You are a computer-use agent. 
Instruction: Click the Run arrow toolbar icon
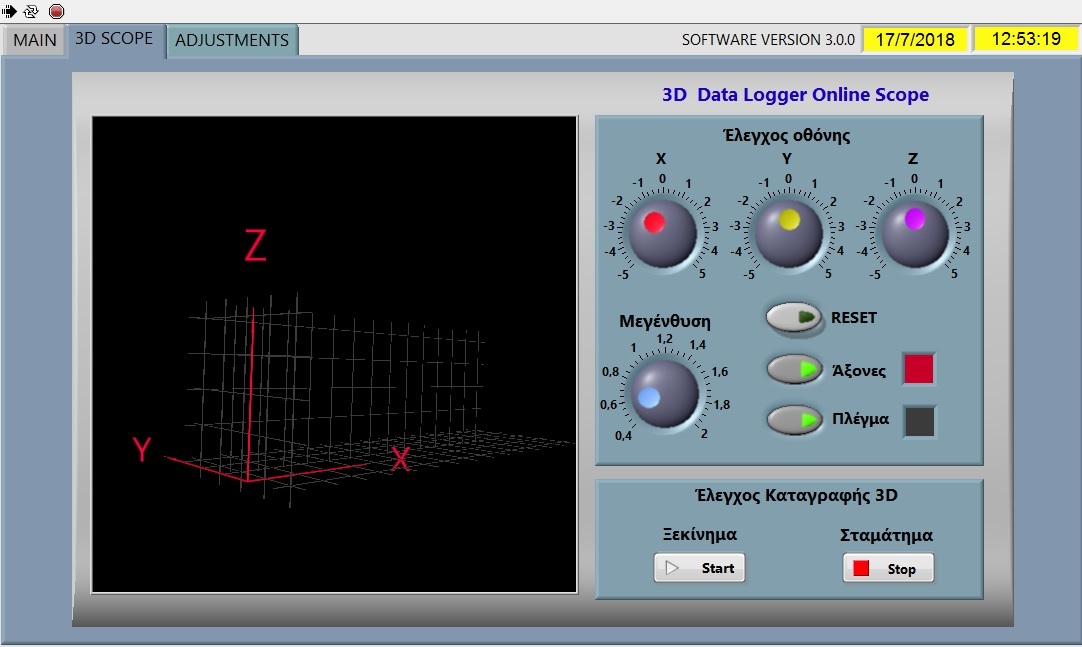[x=9, y=11]
